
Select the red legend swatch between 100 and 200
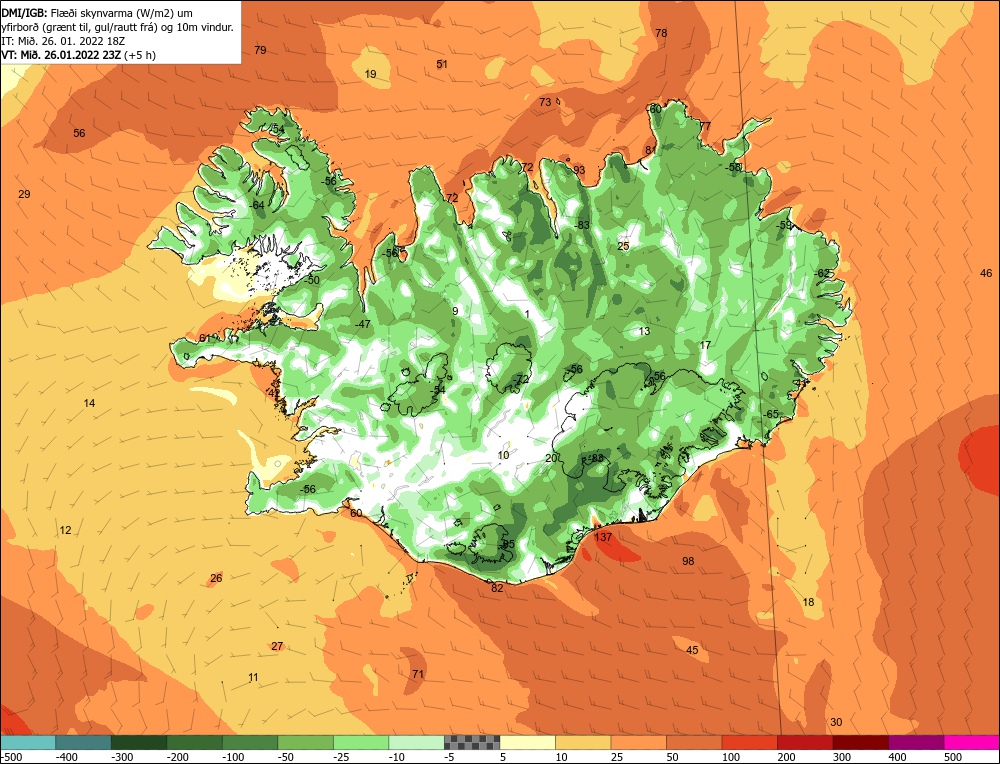coord(749,742)
